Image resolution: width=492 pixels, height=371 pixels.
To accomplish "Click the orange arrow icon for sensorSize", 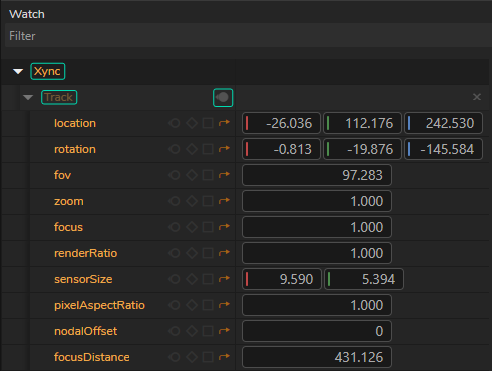I will pos(224,279).
